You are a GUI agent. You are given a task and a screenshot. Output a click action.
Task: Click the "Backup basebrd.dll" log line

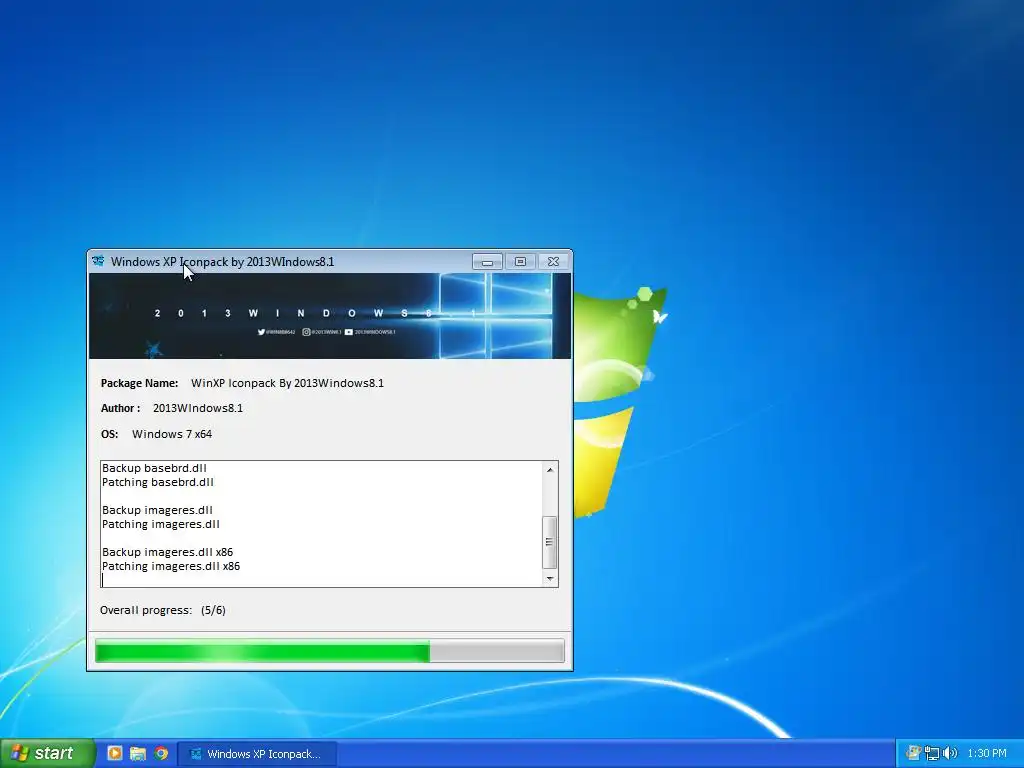point(154,468)
